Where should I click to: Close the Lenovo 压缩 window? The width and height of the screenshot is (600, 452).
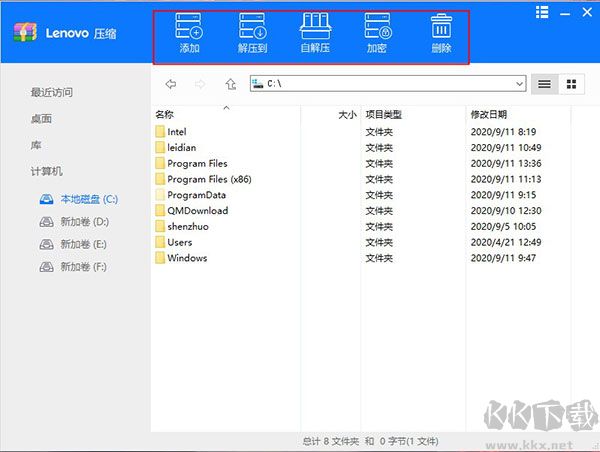(587, 12)
